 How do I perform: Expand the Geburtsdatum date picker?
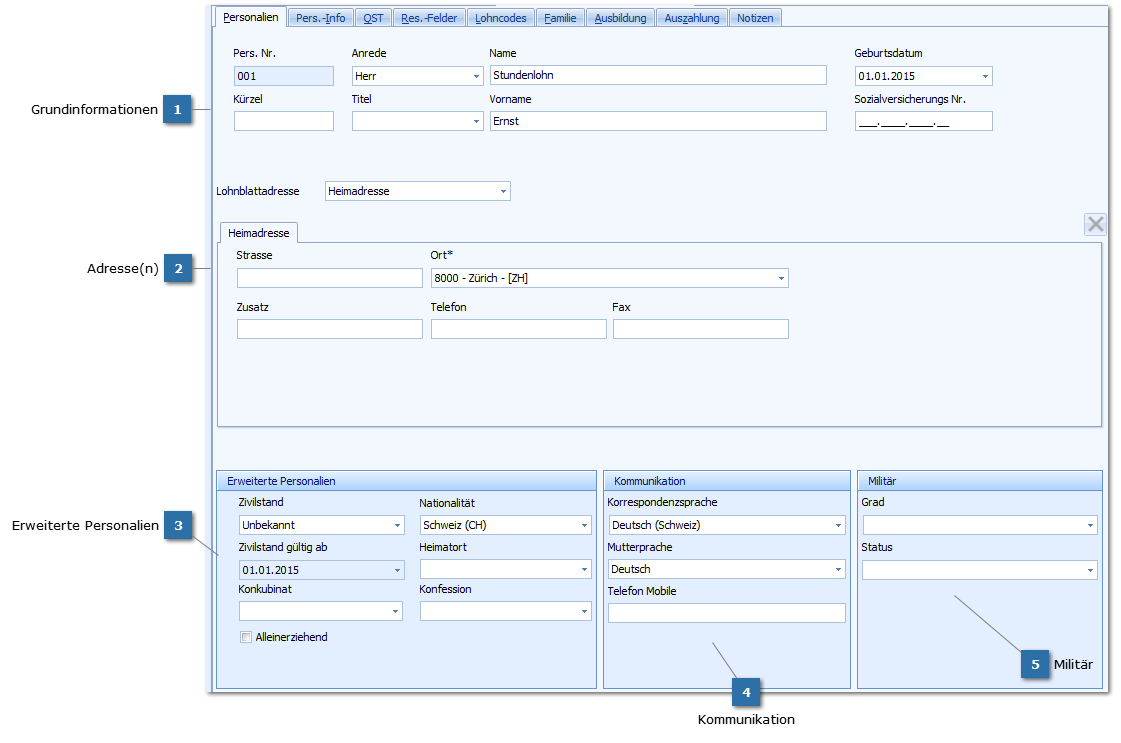pos(985,76)
